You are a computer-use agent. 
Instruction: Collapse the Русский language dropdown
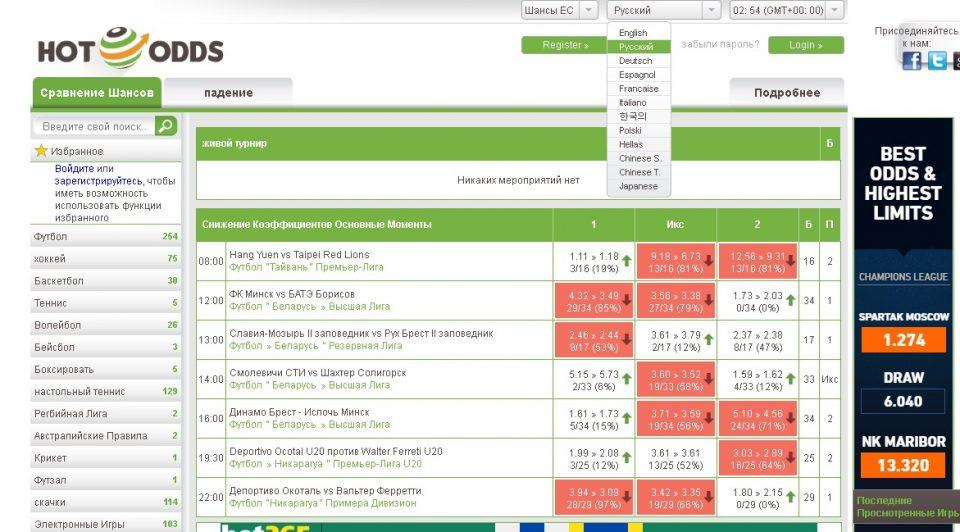(x=711, y=10)
